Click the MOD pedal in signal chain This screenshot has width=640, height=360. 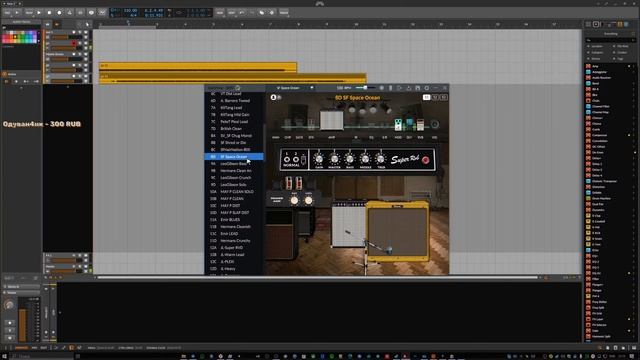point(398,124)
